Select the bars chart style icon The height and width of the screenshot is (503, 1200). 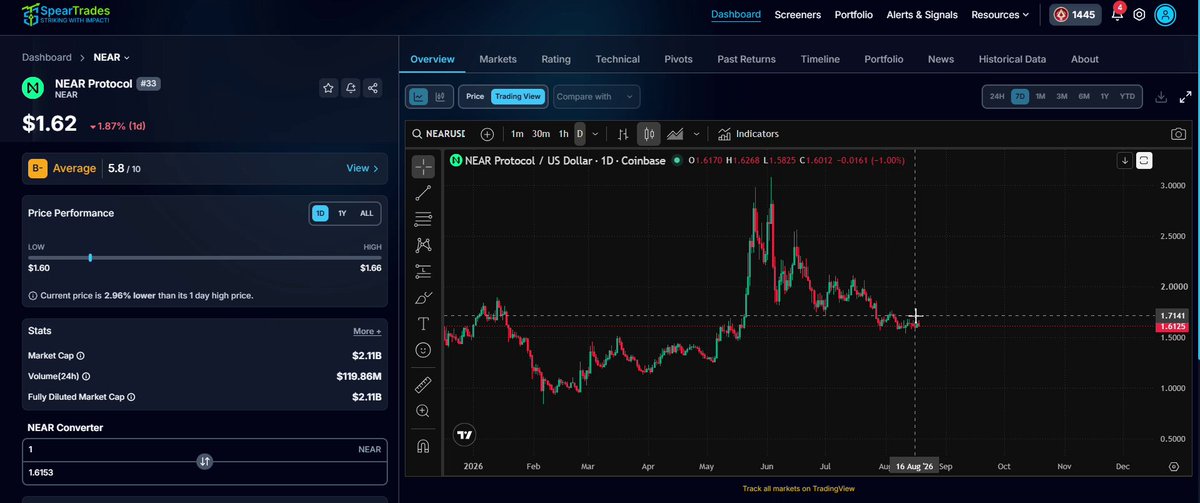[x=623, y=133]
